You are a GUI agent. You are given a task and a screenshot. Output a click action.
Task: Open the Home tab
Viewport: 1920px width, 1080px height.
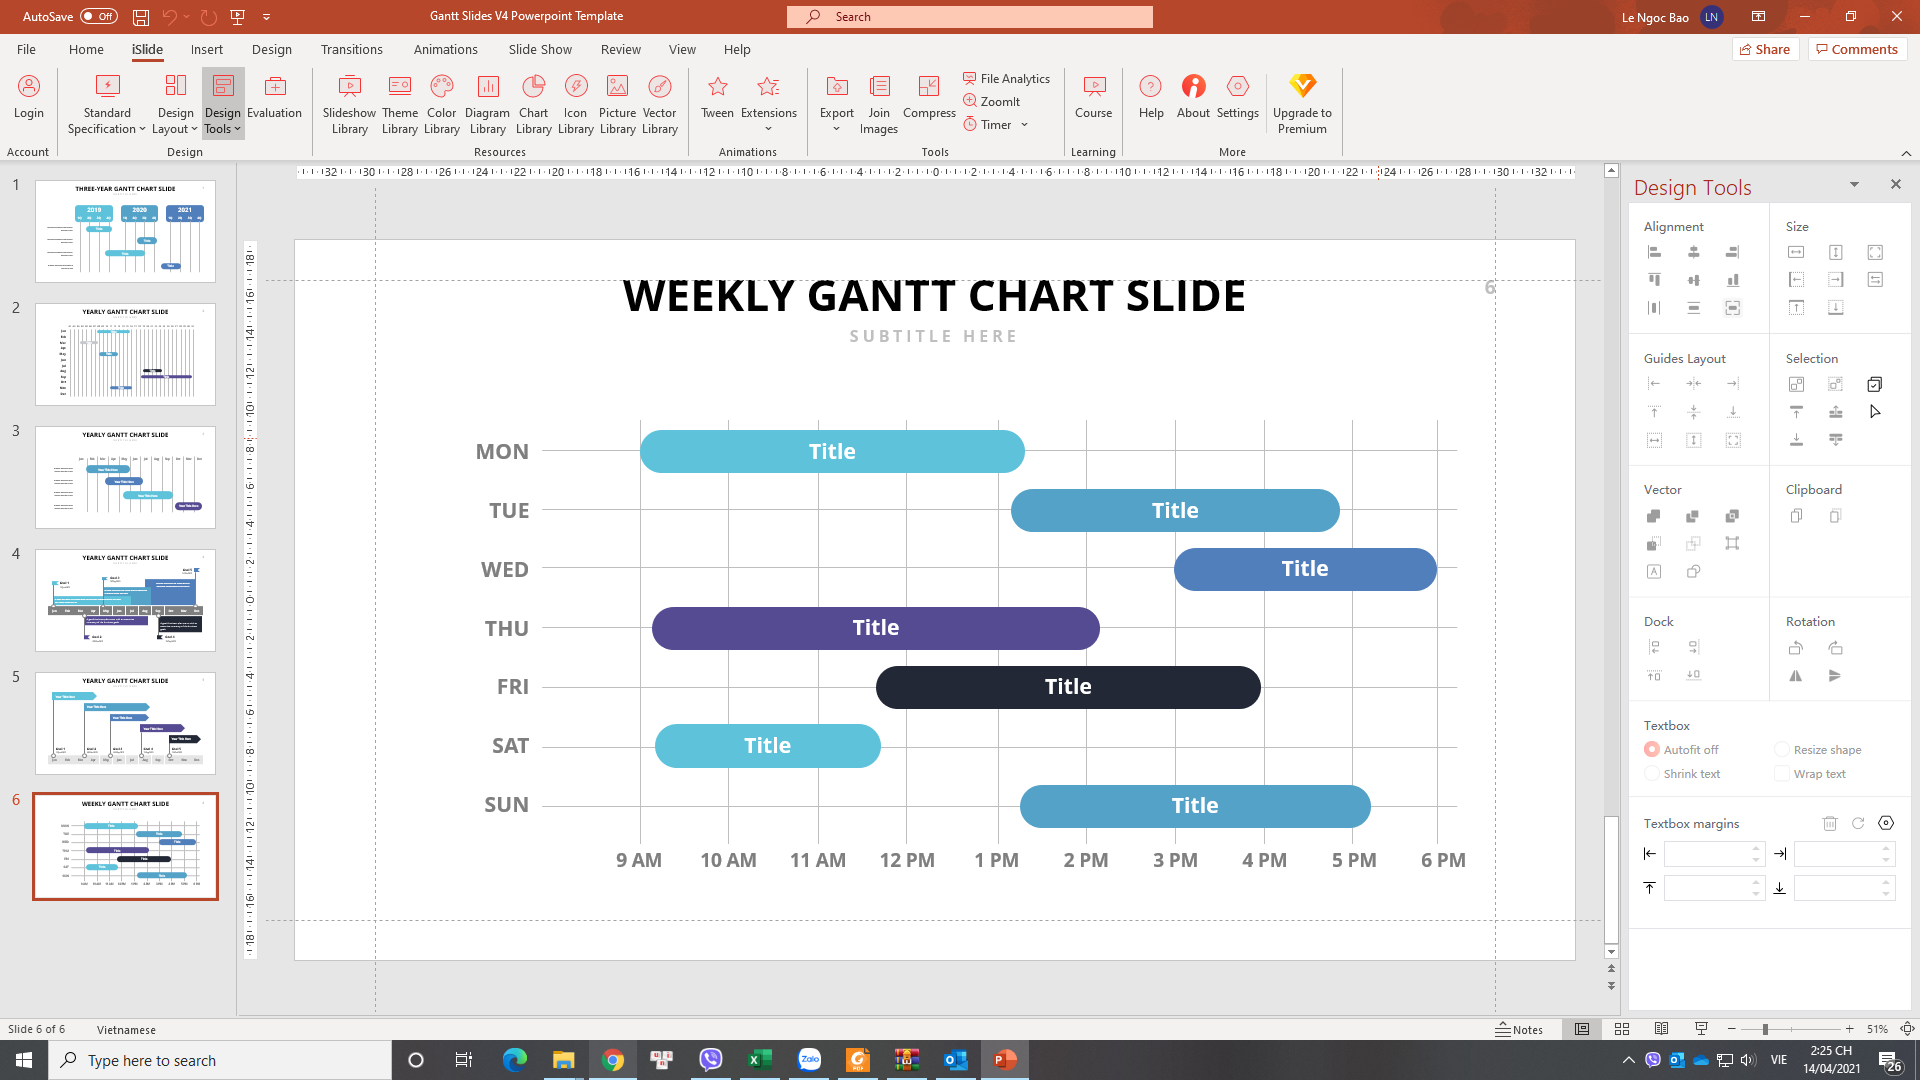(x=86, y=49)
